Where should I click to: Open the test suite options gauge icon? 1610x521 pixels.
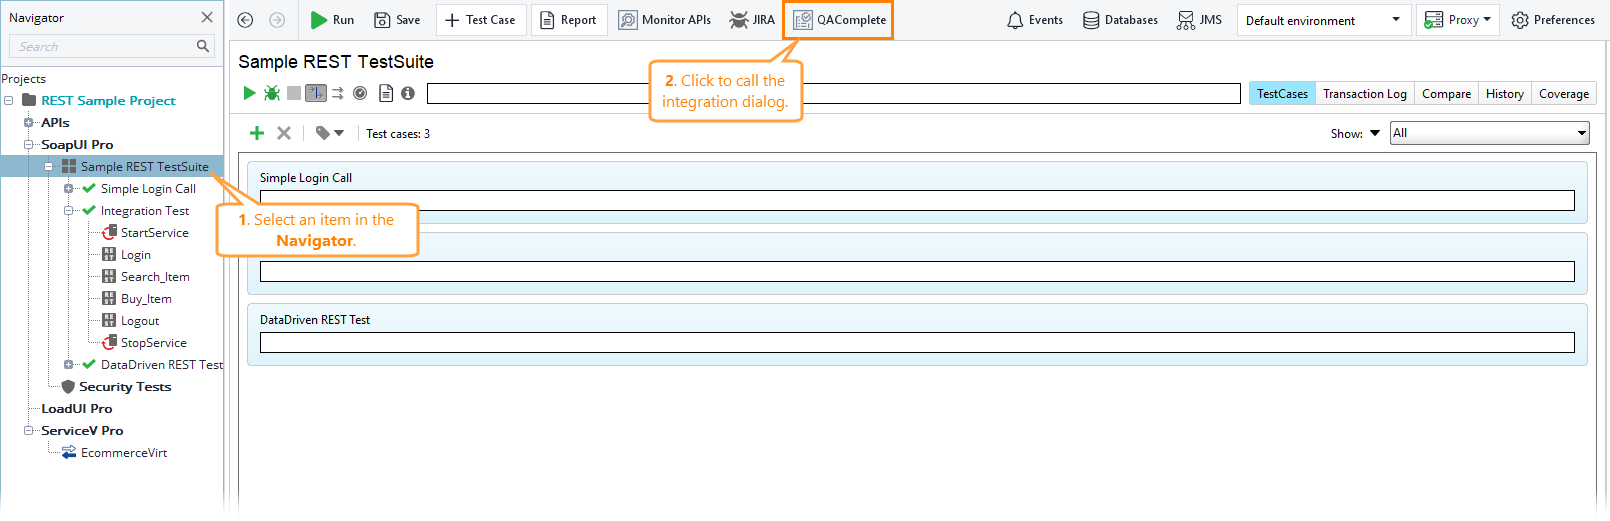pyautogui.click(x=360, y=93)
